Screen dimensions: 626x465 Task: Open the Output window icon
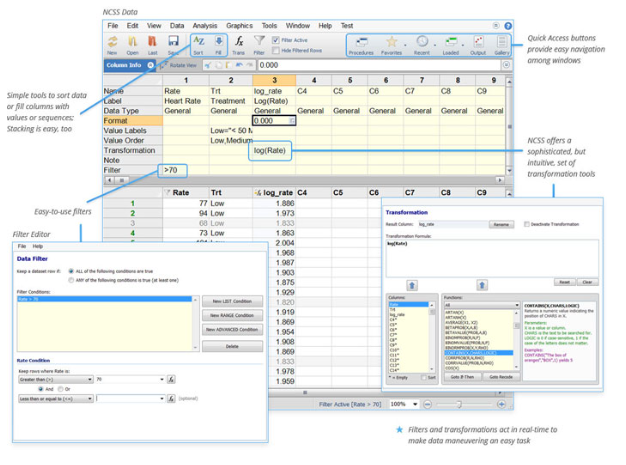pos(476,43)
